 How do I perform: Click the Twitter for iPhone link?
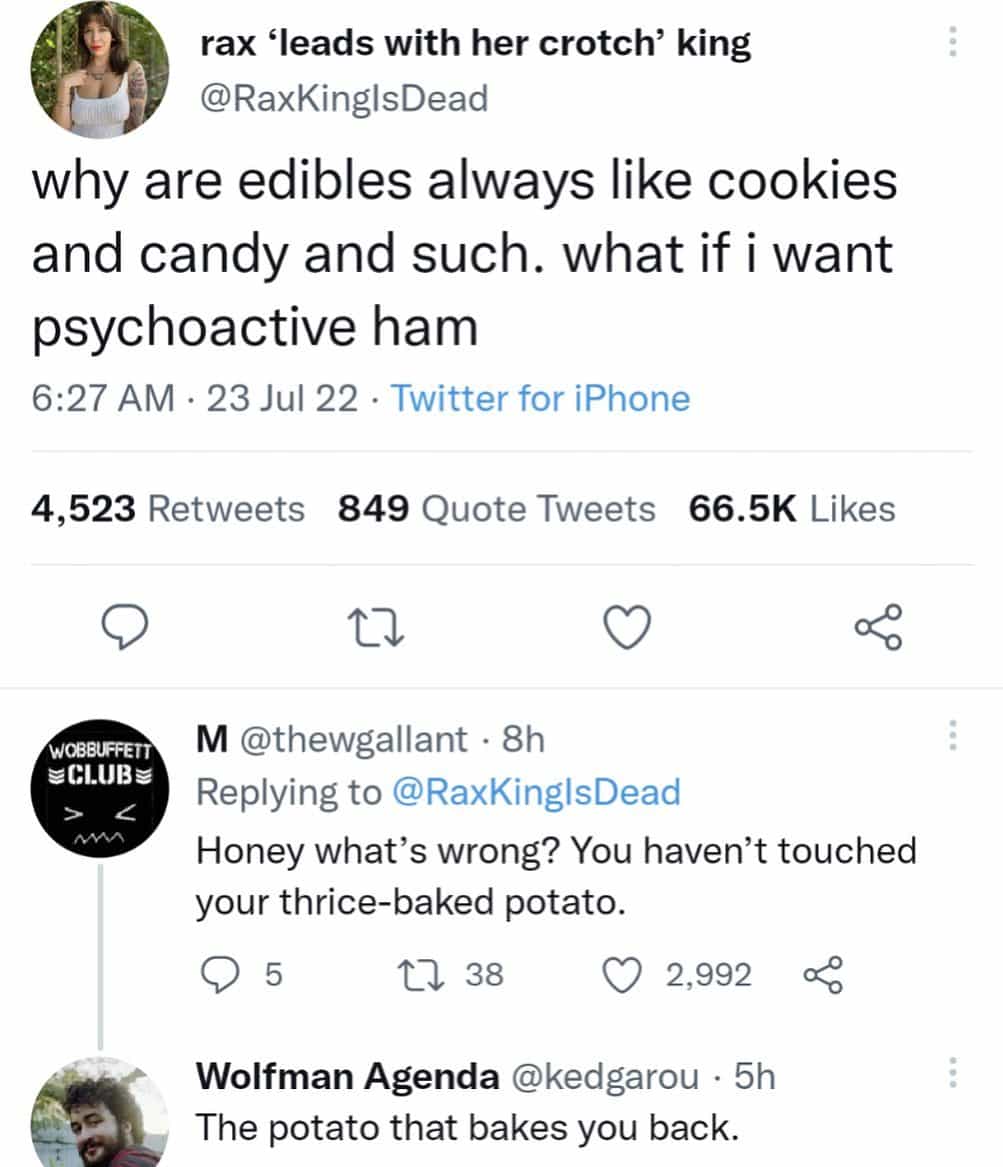coord(540,399)
